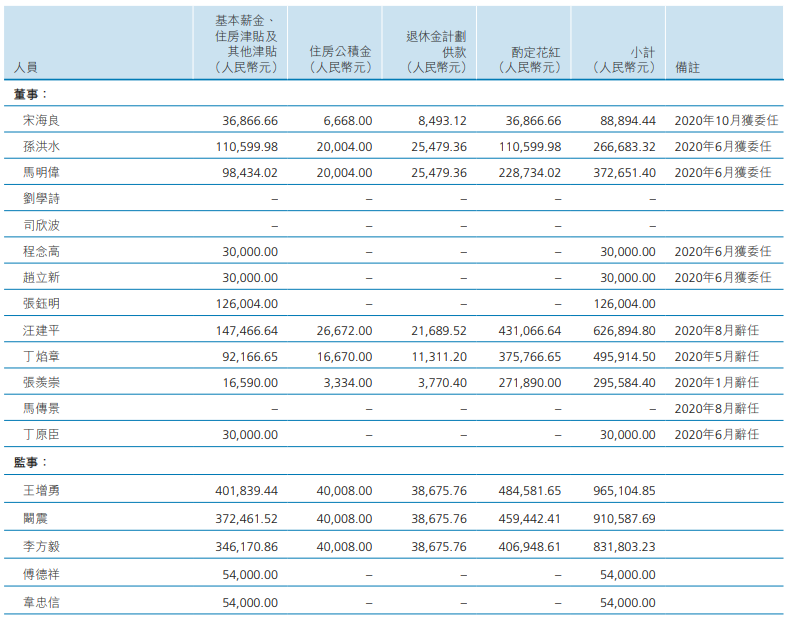Select the 監事 section heading
This screenshot has width=786, height=620.
click(x=30, y=462)
